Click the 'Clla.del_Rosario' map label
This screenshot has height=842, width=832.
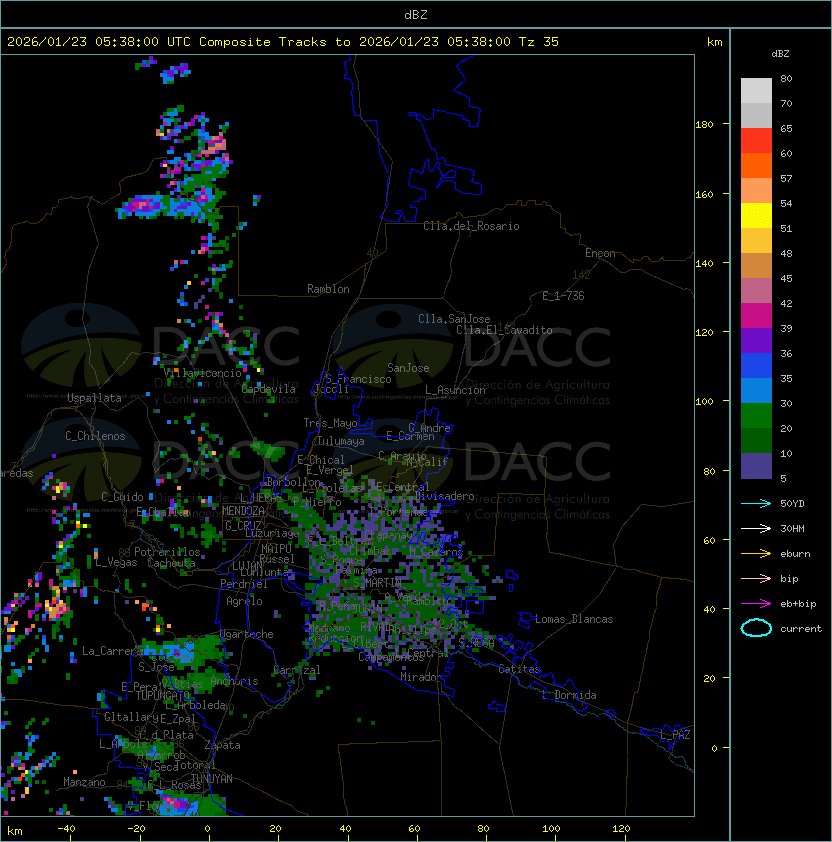coord(471,226)
